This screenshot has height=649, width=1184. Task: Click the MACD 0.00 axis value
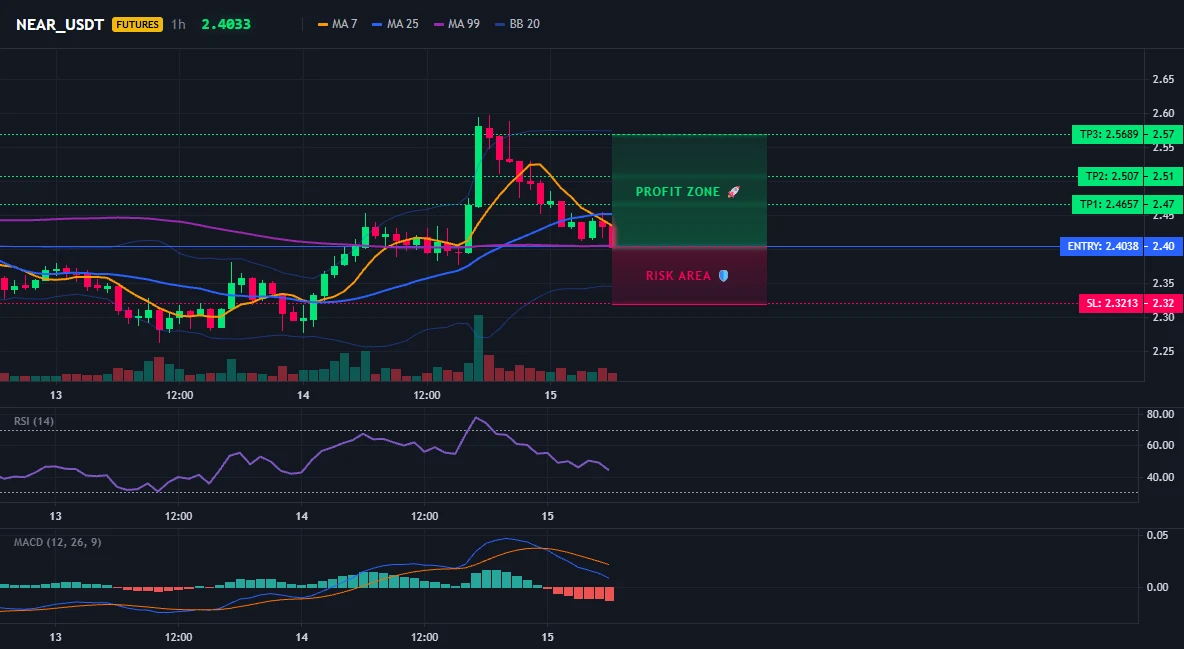1158,587
